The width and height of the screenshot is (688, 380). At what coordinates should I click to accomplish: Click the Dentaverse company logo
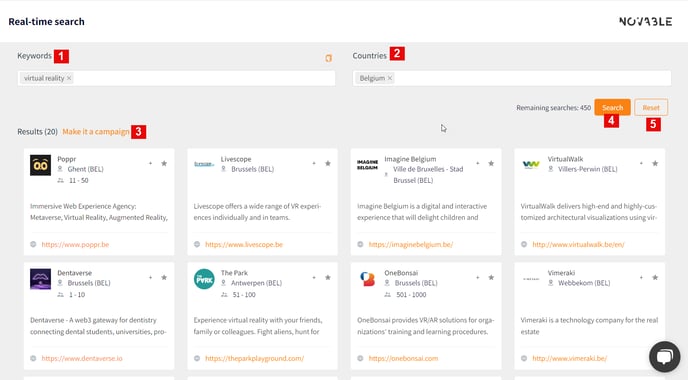pyautogui.click(x=40, y=279)
